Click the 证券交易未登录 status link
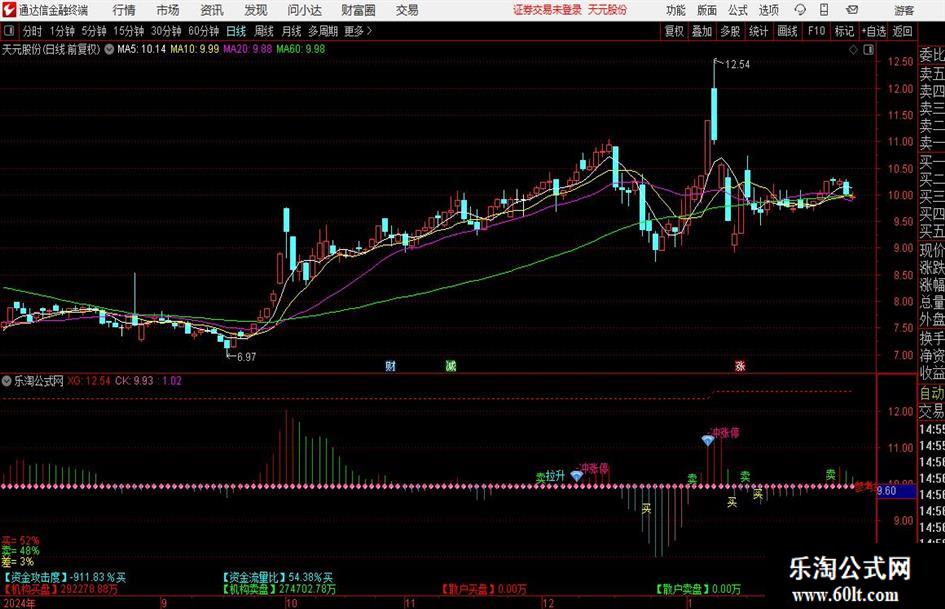945x609 pixels. pos(547,10)
